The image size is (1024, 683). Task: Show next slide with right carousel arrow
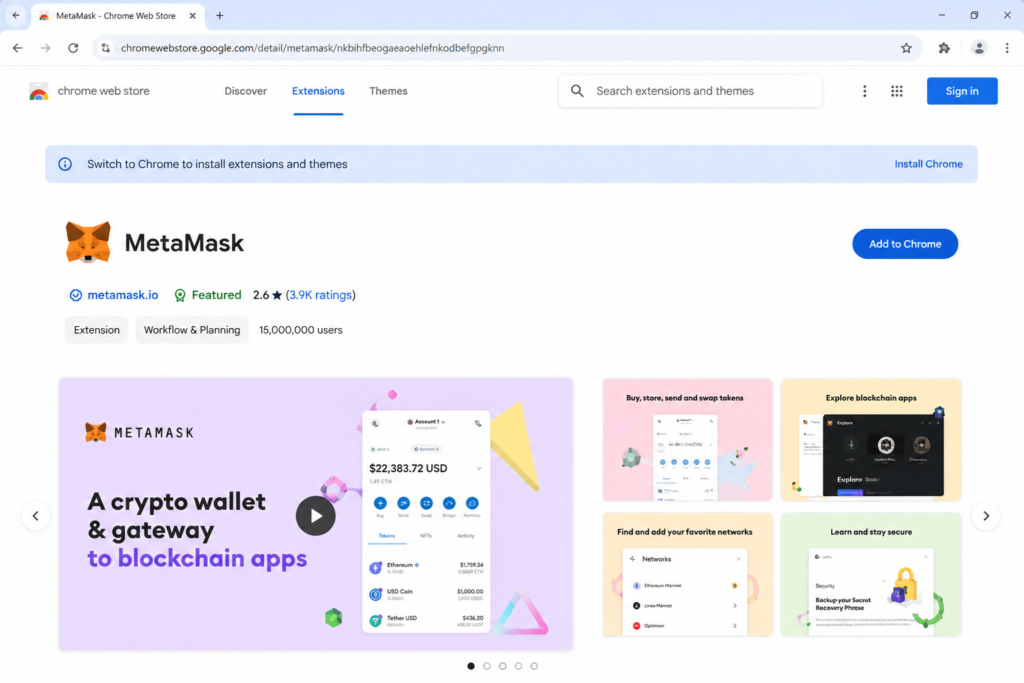tap(985, 516)
